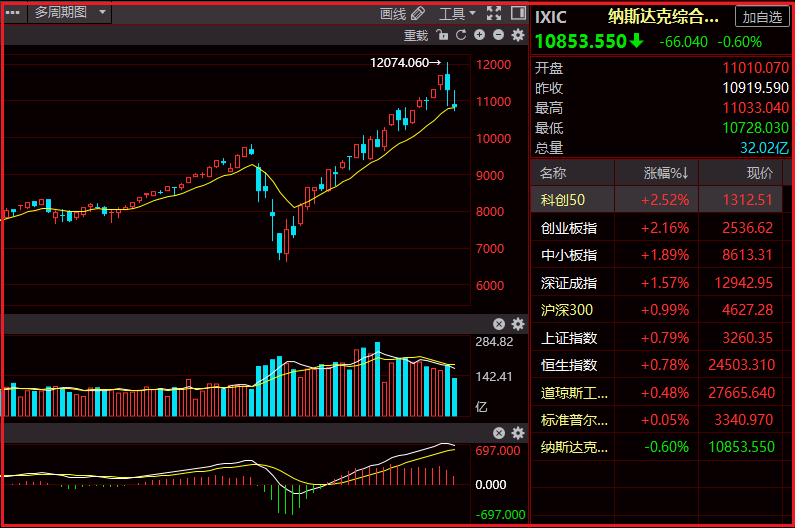Select the 纳斯达克... row in list
Image resolution: width=795 pixels, height=528 pixels.
657,447
